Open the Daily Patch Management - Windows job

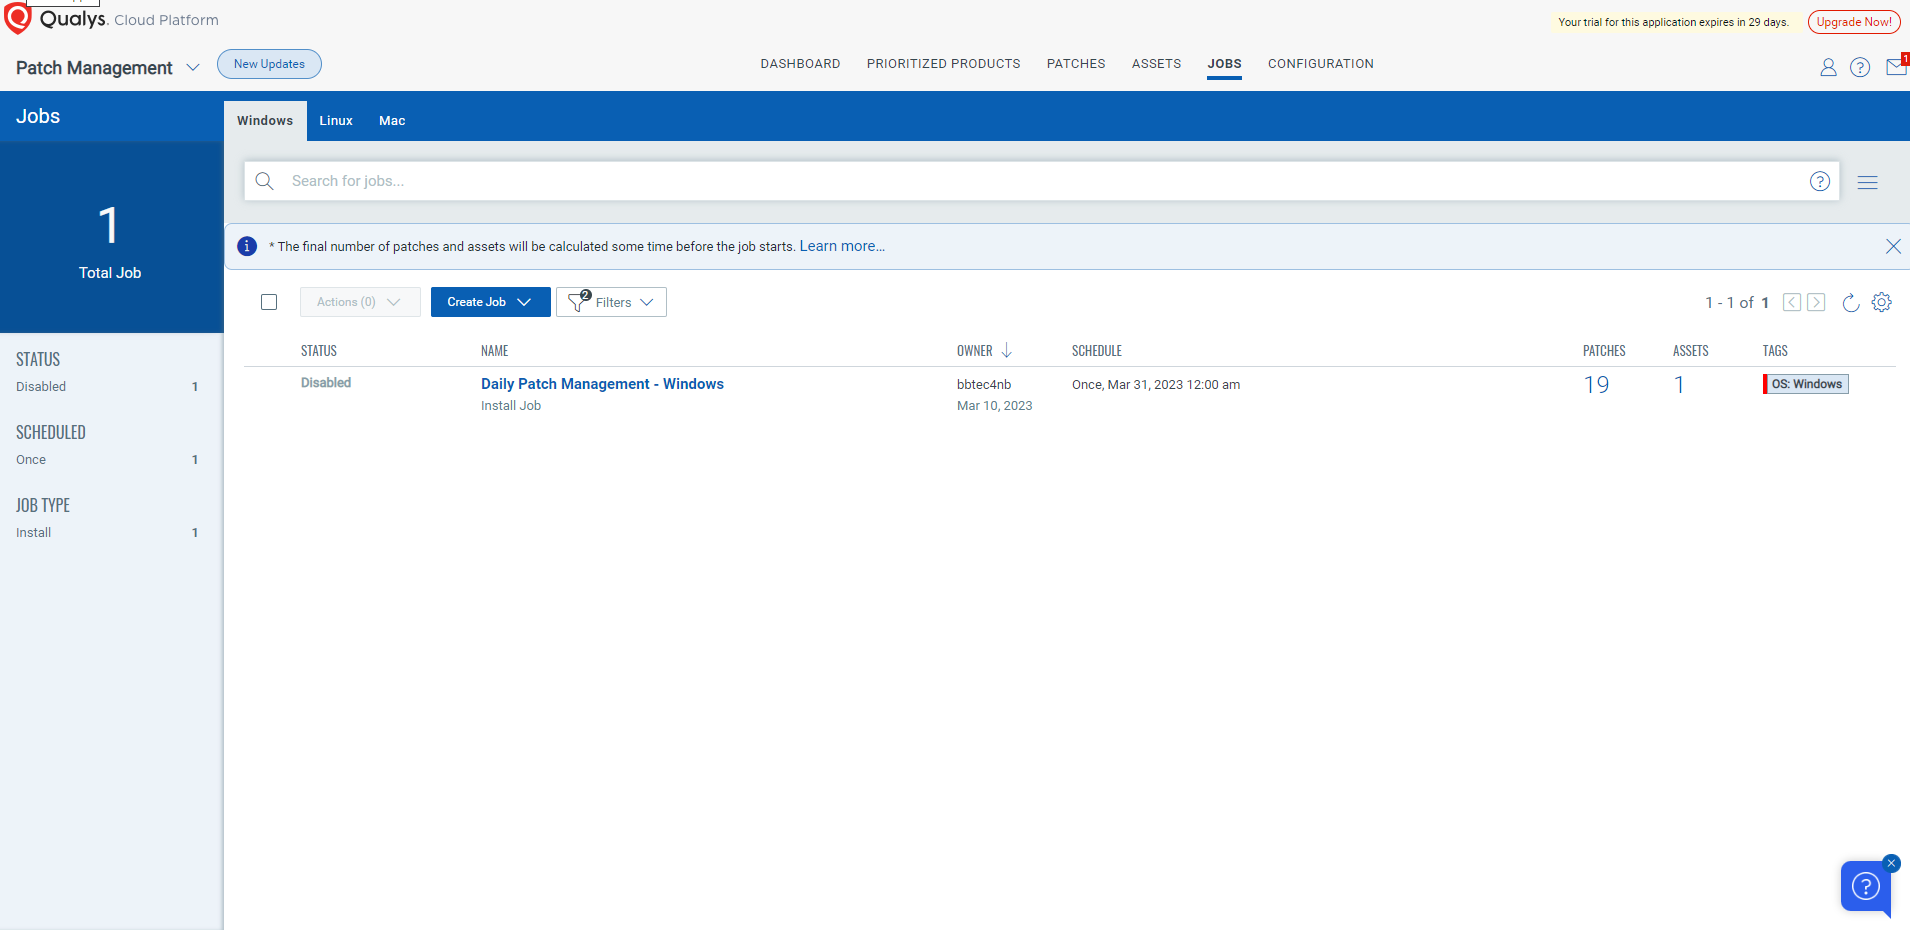[602, 383]
